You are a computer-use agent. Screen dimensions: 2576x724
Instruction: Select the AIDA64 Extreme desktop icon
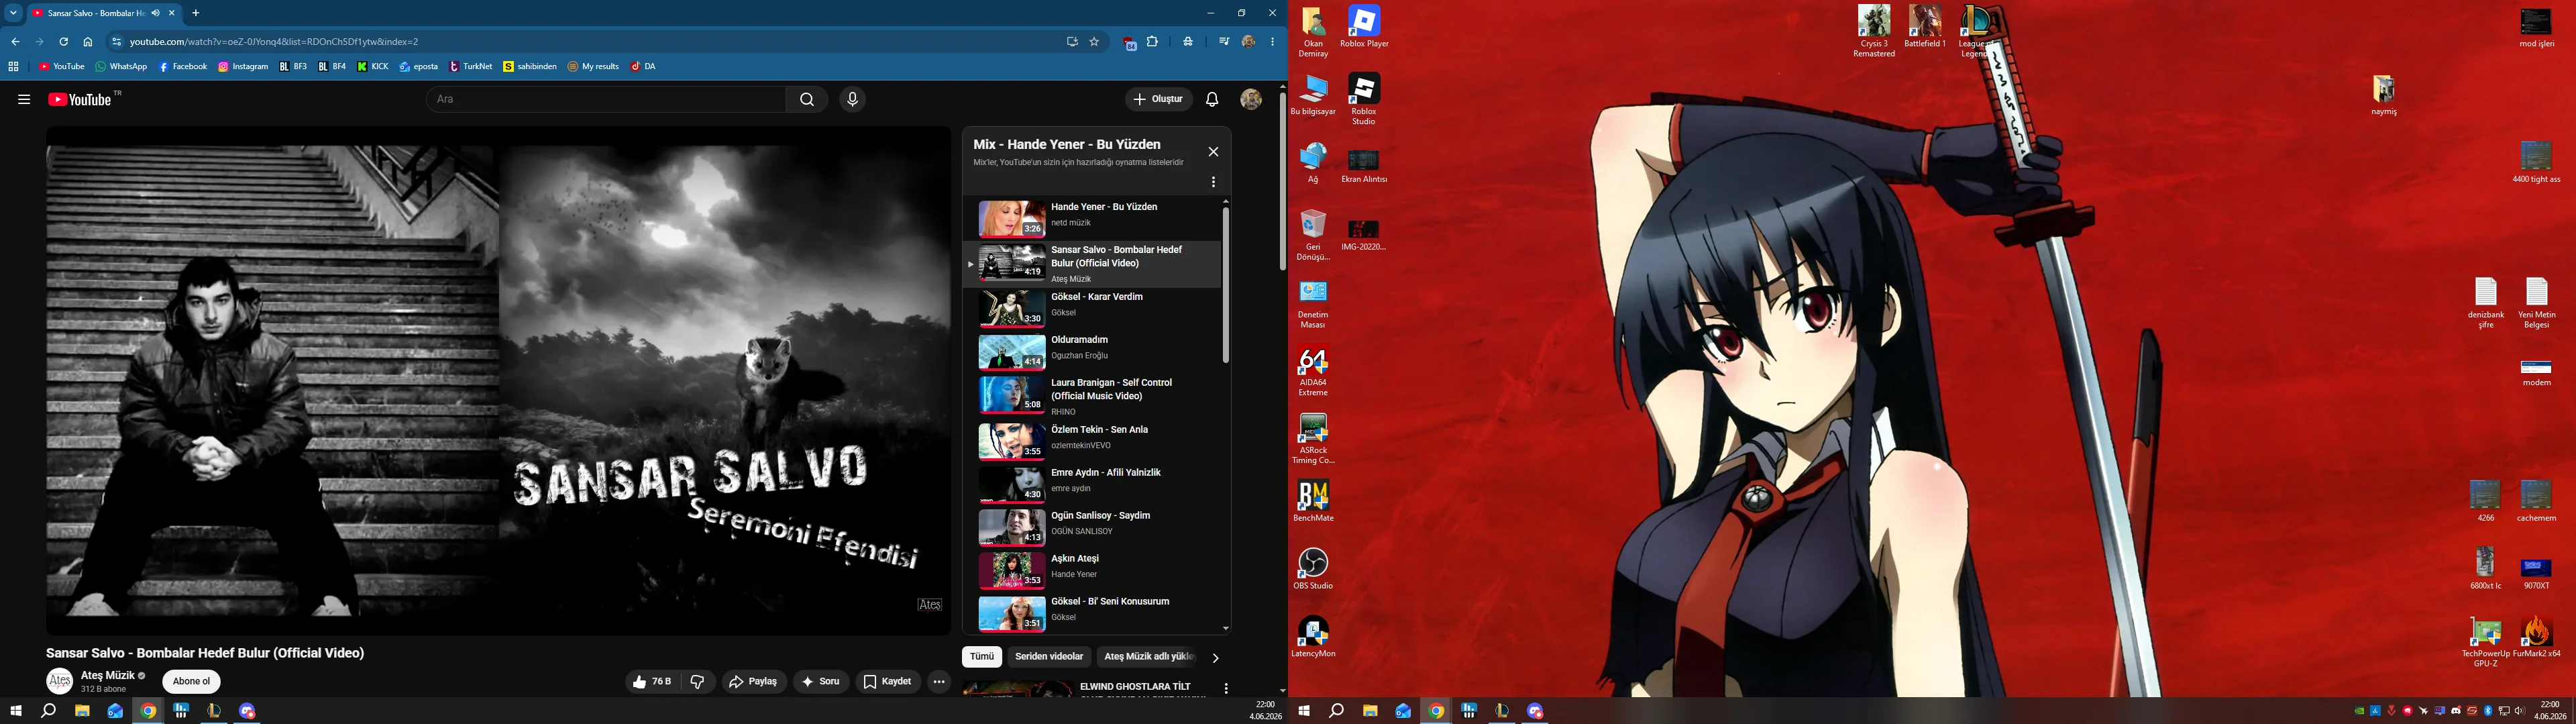tap(1313, 371)
